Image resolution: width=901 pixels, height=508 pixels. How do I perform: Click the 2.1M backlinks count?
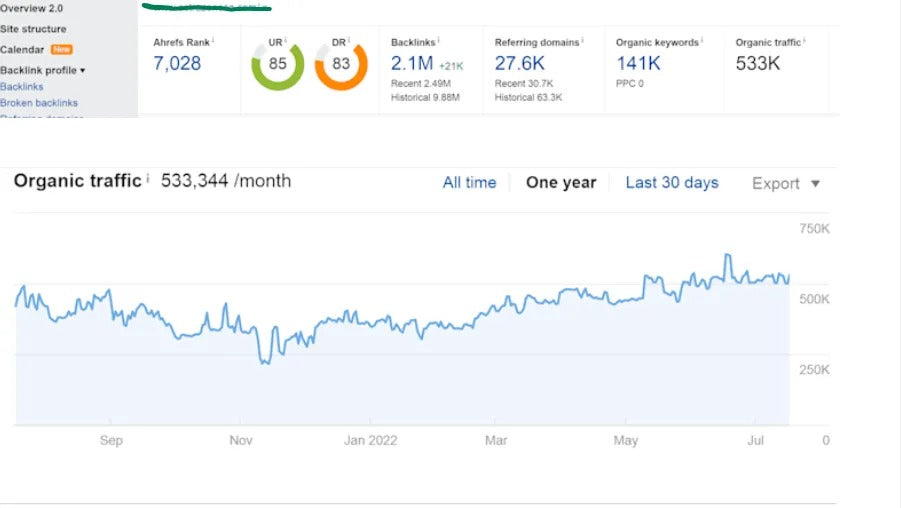pyautogui.click(x=412, y=64)
